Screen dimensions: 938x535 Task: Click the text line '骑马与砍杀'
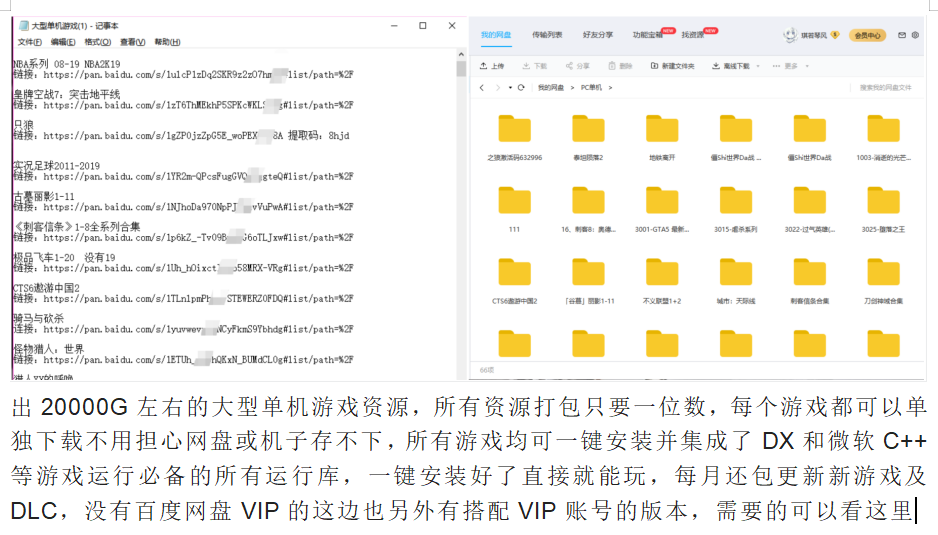coord(38,318)
